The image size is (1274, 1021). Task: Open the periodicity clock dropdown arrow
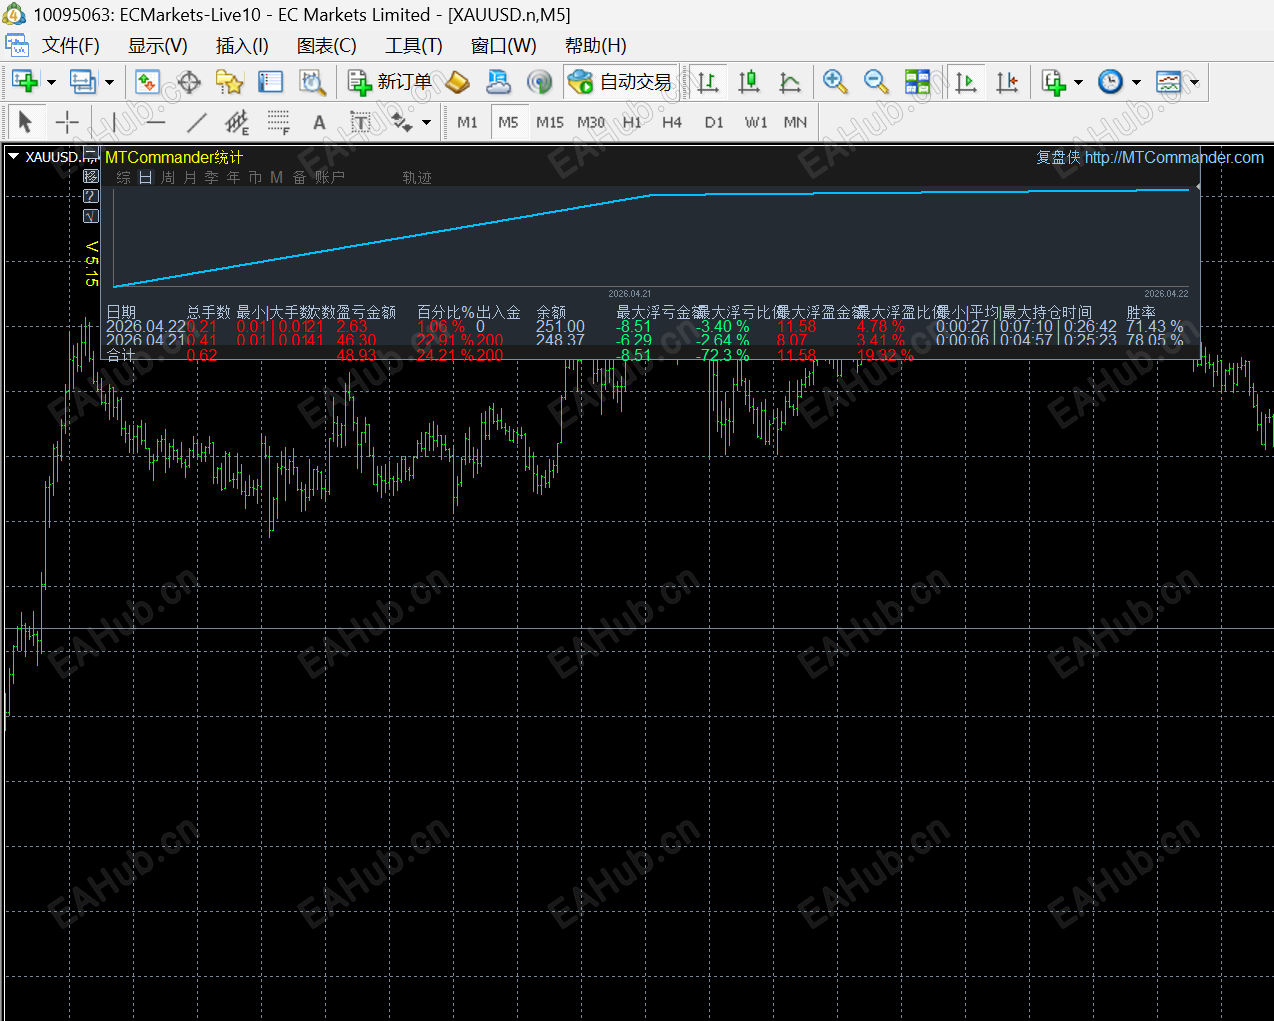point(1136,82)
